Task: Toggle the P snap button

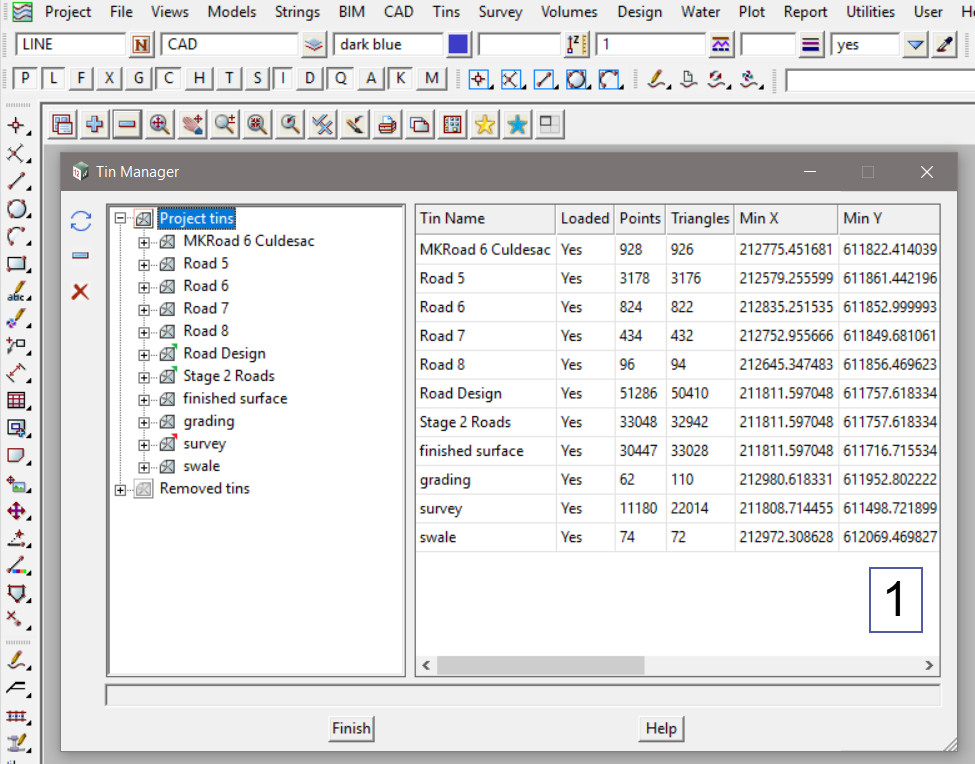Action: coord(25,79)
